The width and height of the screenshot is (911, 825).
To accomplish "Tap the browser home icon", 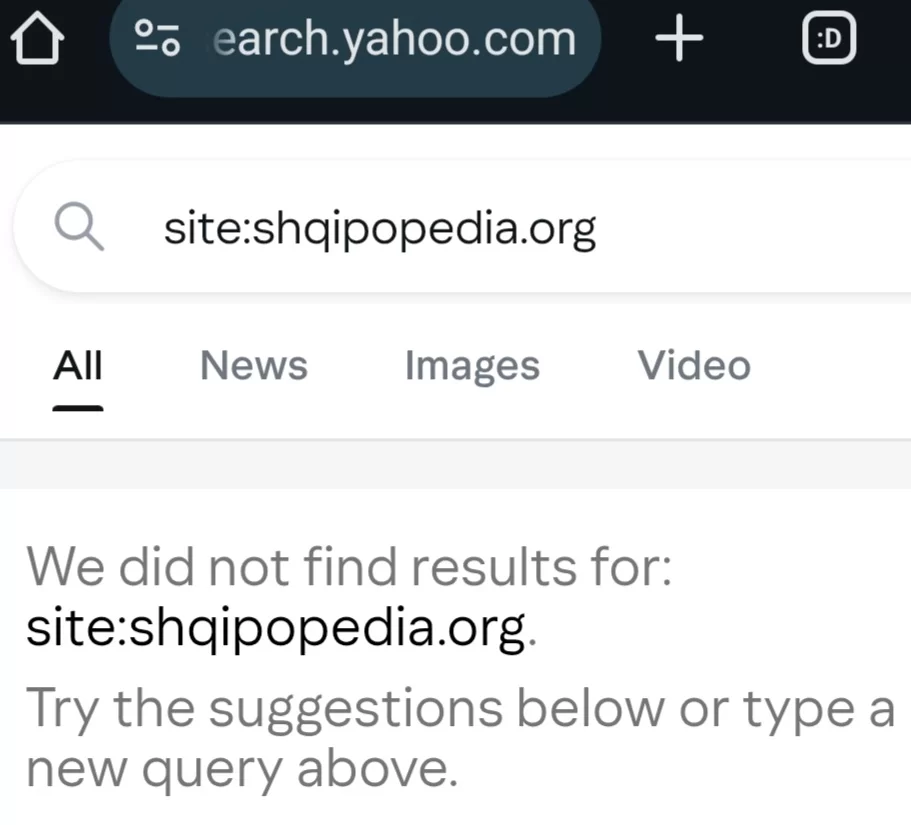I will (37, 40).
